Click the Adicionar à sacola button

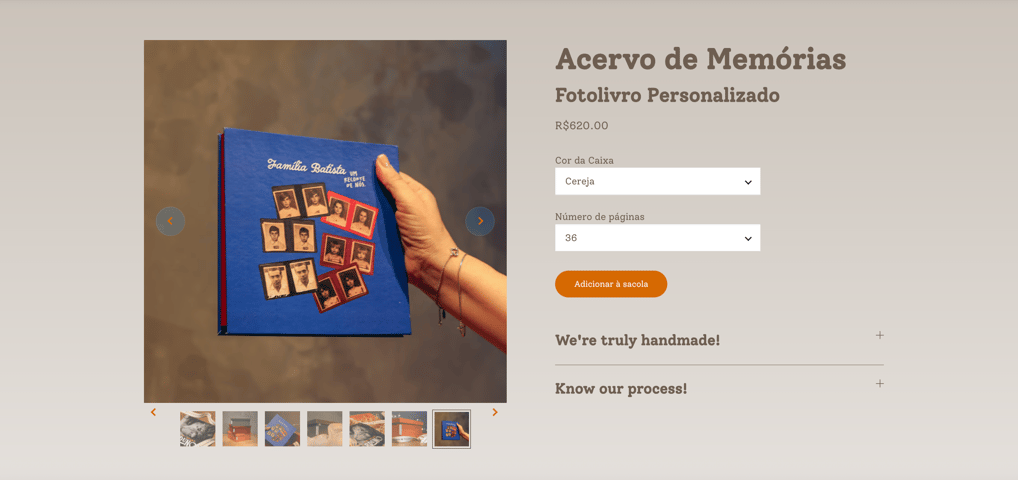611,284
